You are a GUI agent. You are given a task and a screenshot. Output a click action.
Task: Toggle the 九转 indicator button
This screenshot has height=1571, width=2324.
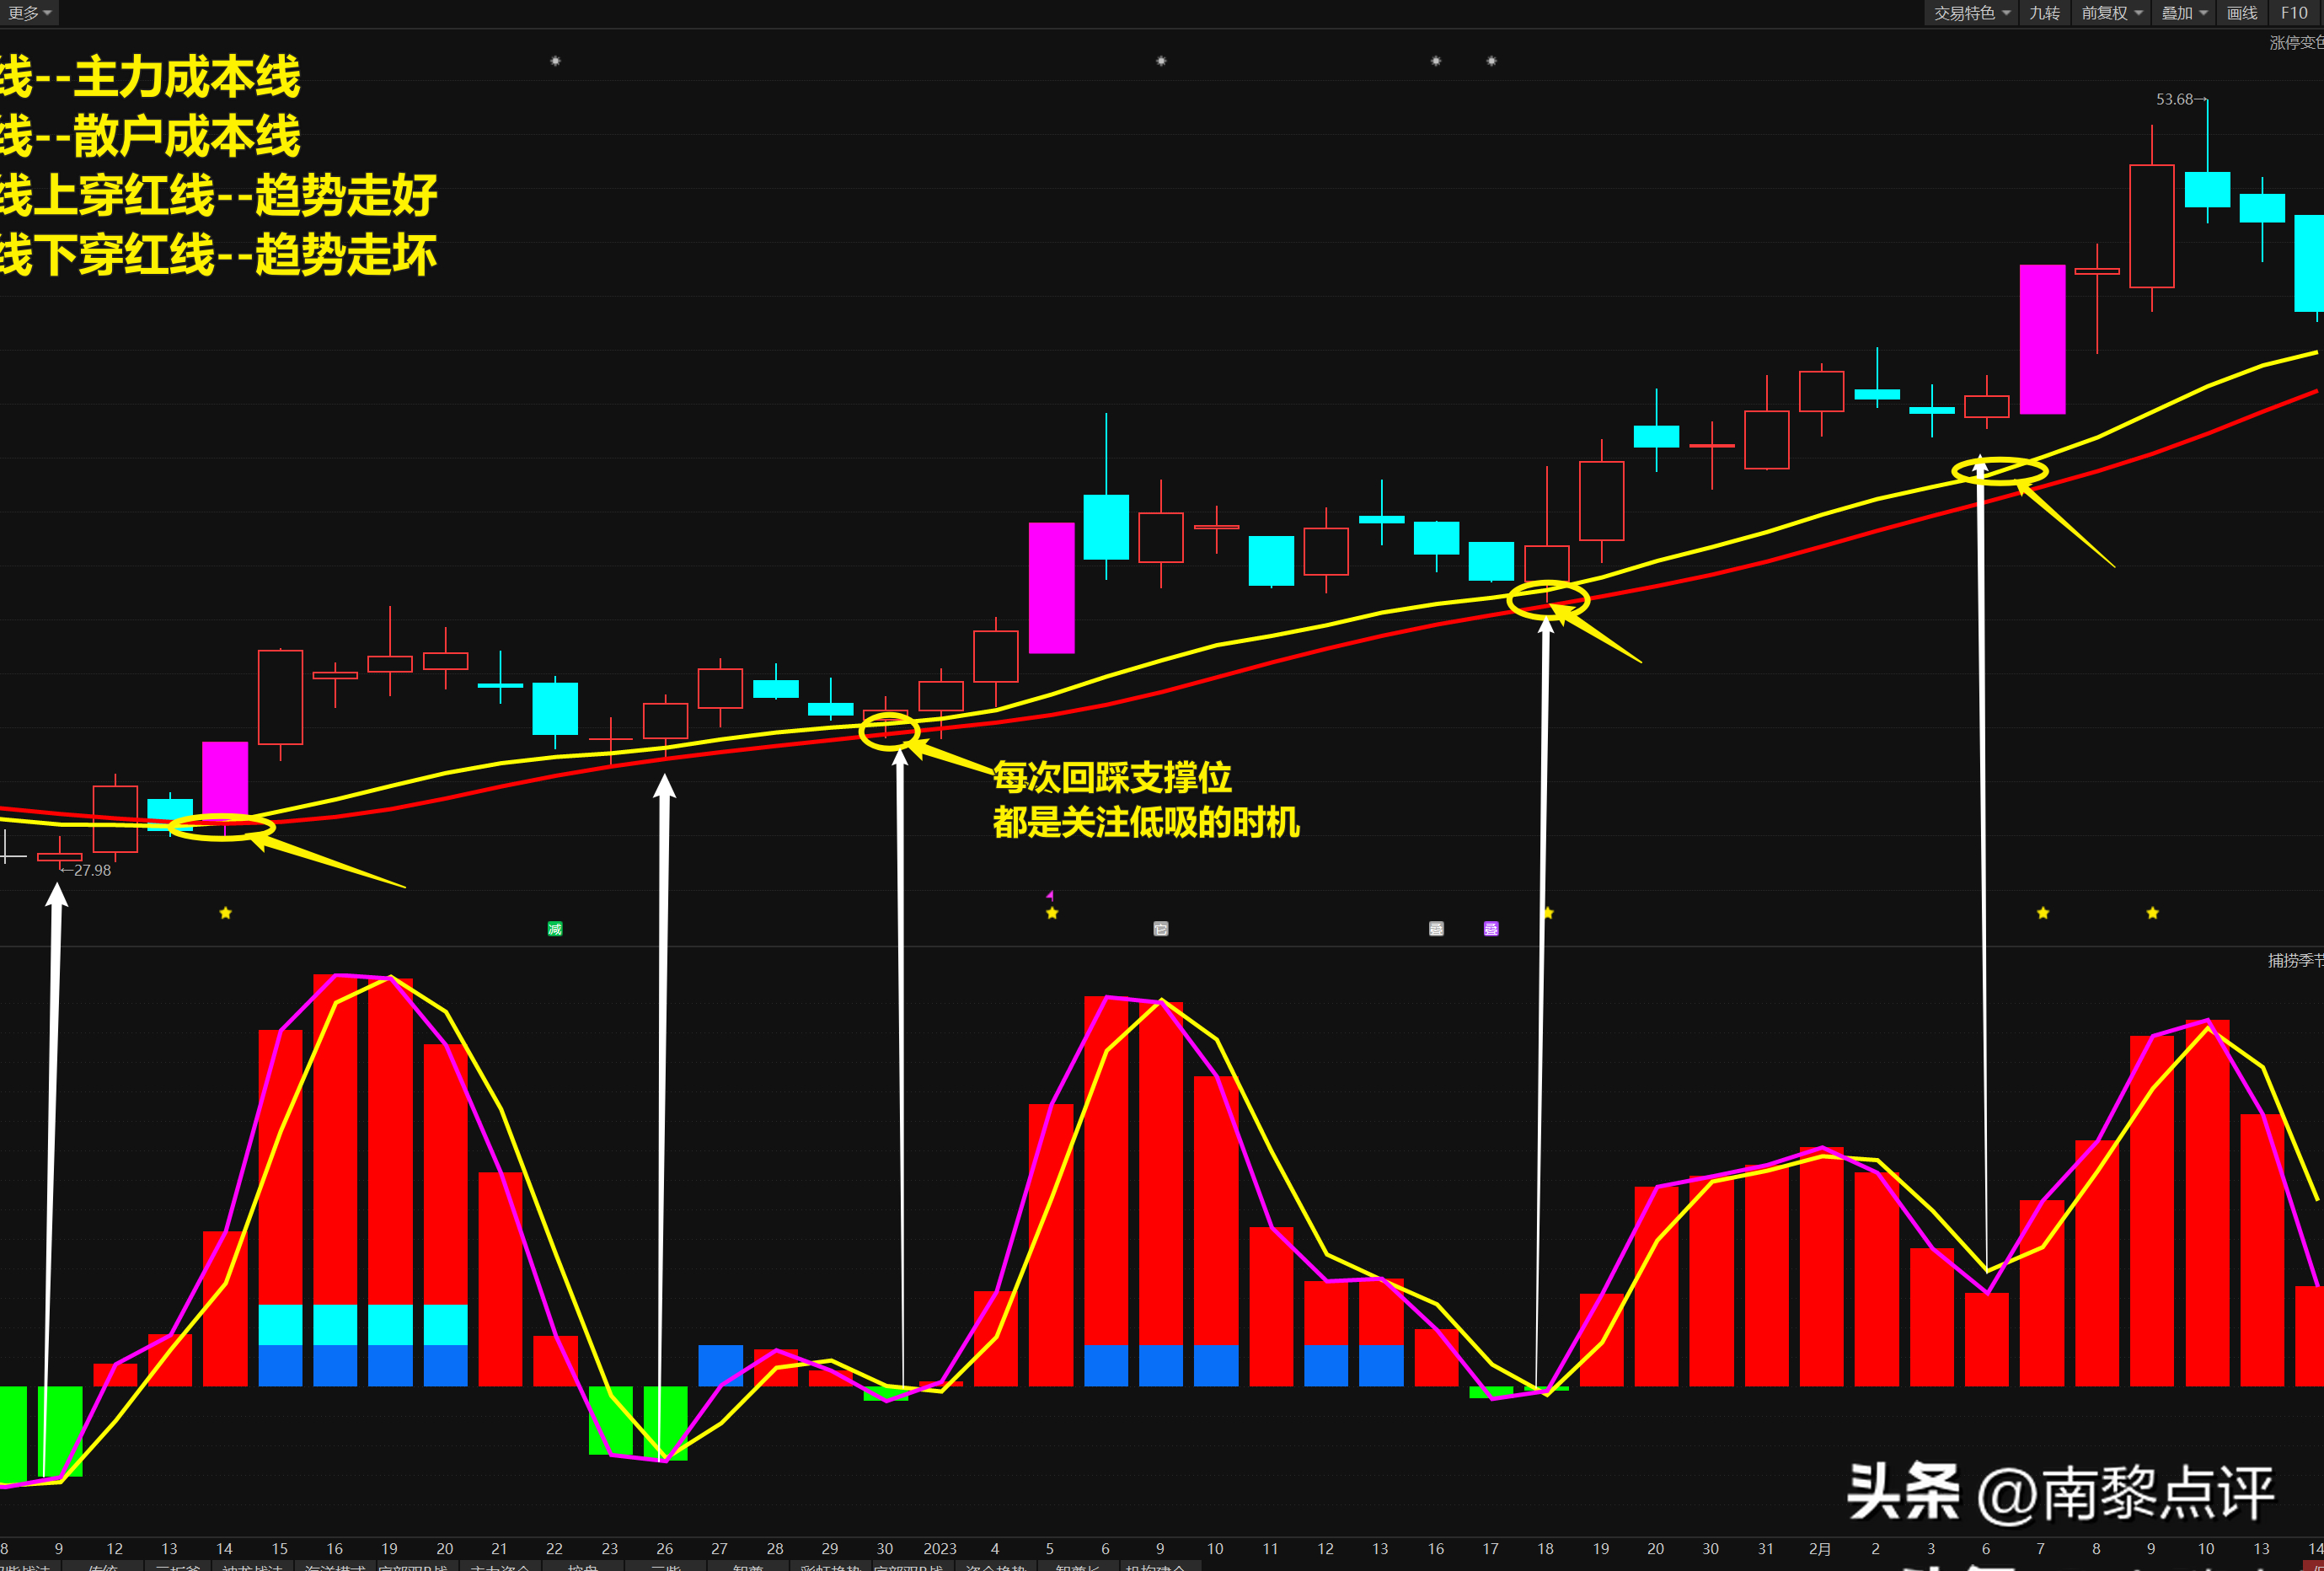click(2044, 13)
